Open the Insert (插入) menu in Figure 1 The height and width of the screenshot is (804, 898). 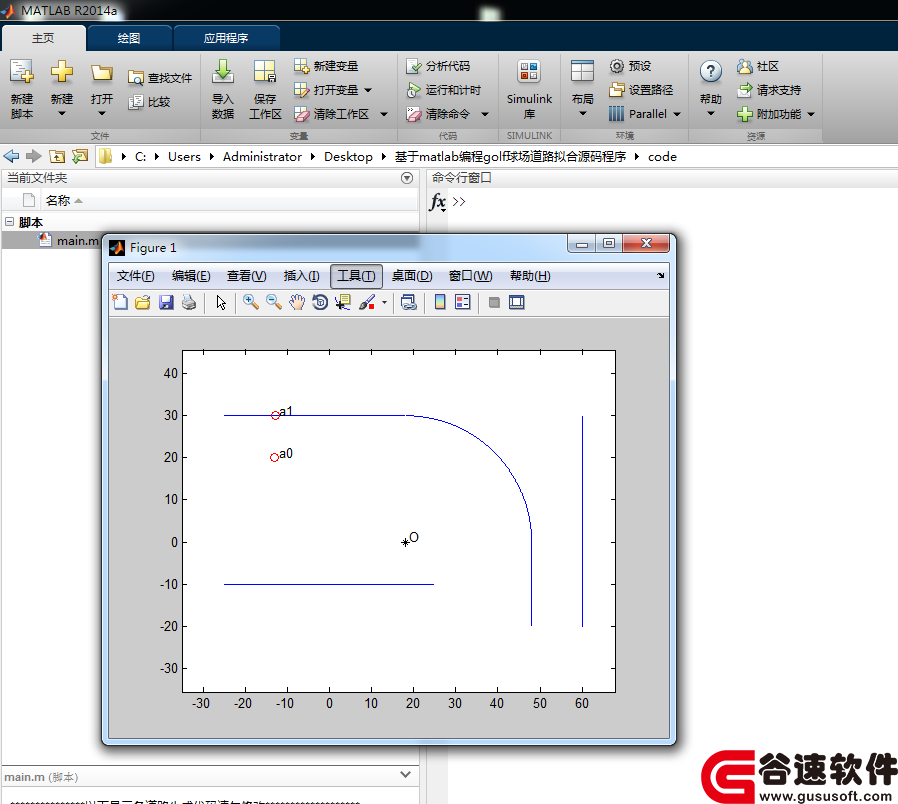(x=301, y=276)
